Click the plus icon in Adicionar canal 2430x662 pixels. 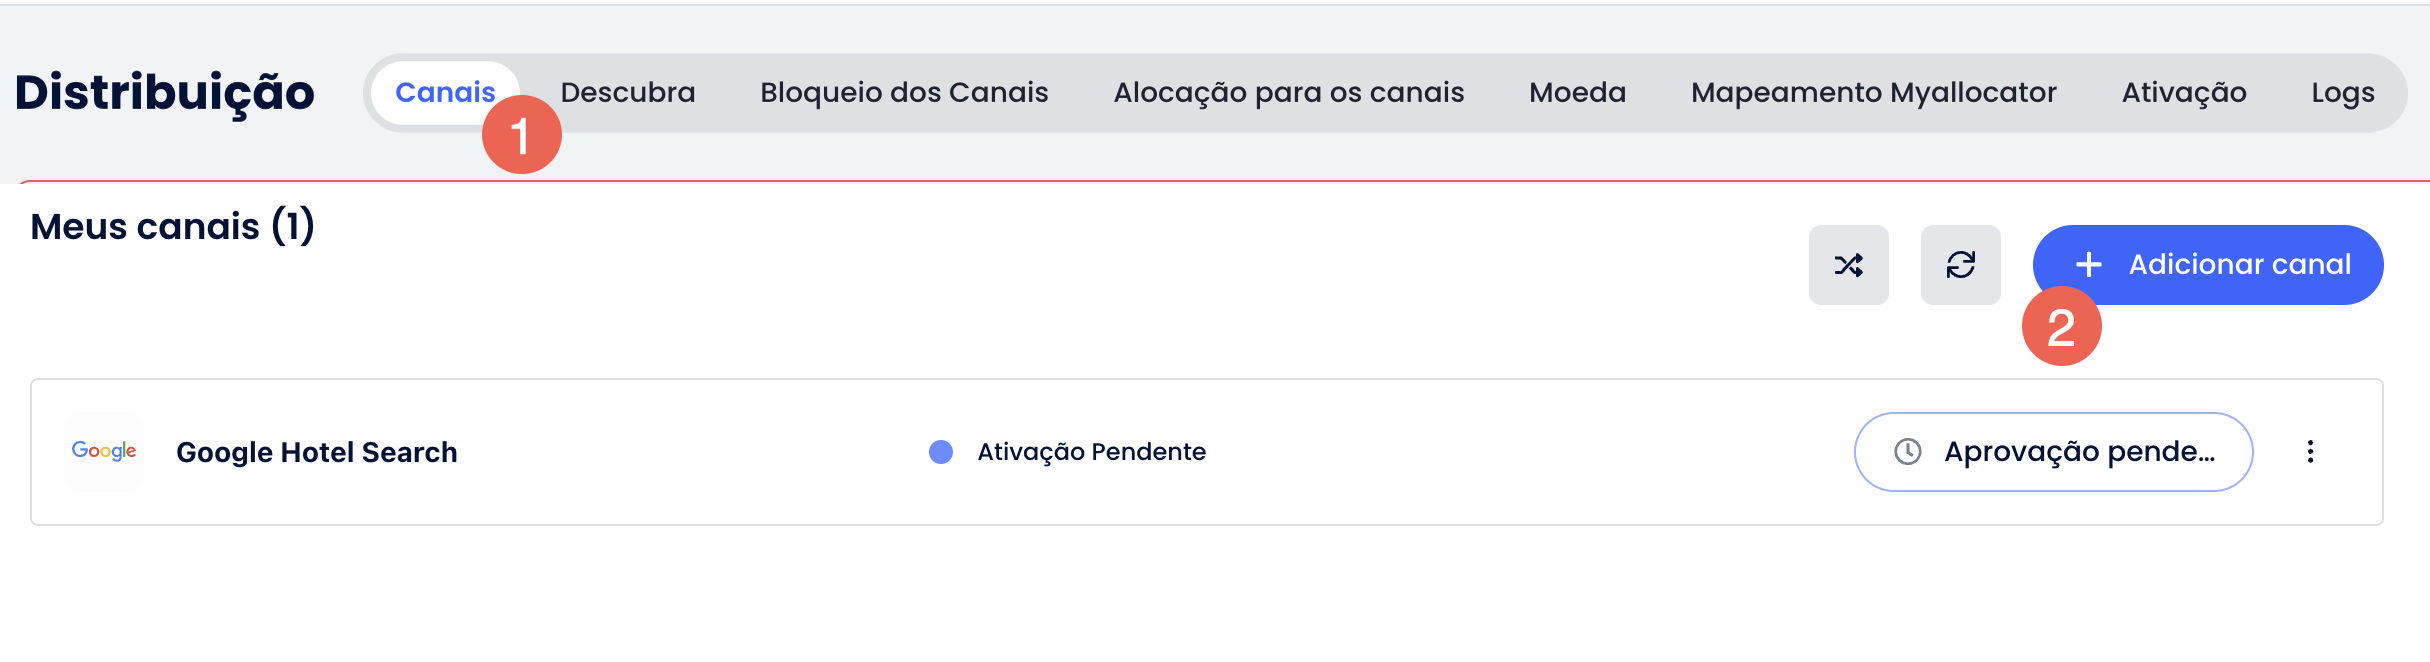(x=2088, y=265)
